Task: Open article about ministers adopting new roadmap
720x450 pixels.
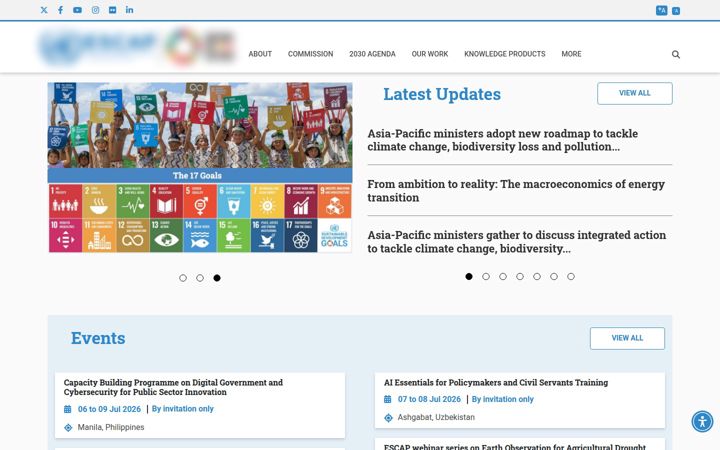Action: (x=502, y=140)
